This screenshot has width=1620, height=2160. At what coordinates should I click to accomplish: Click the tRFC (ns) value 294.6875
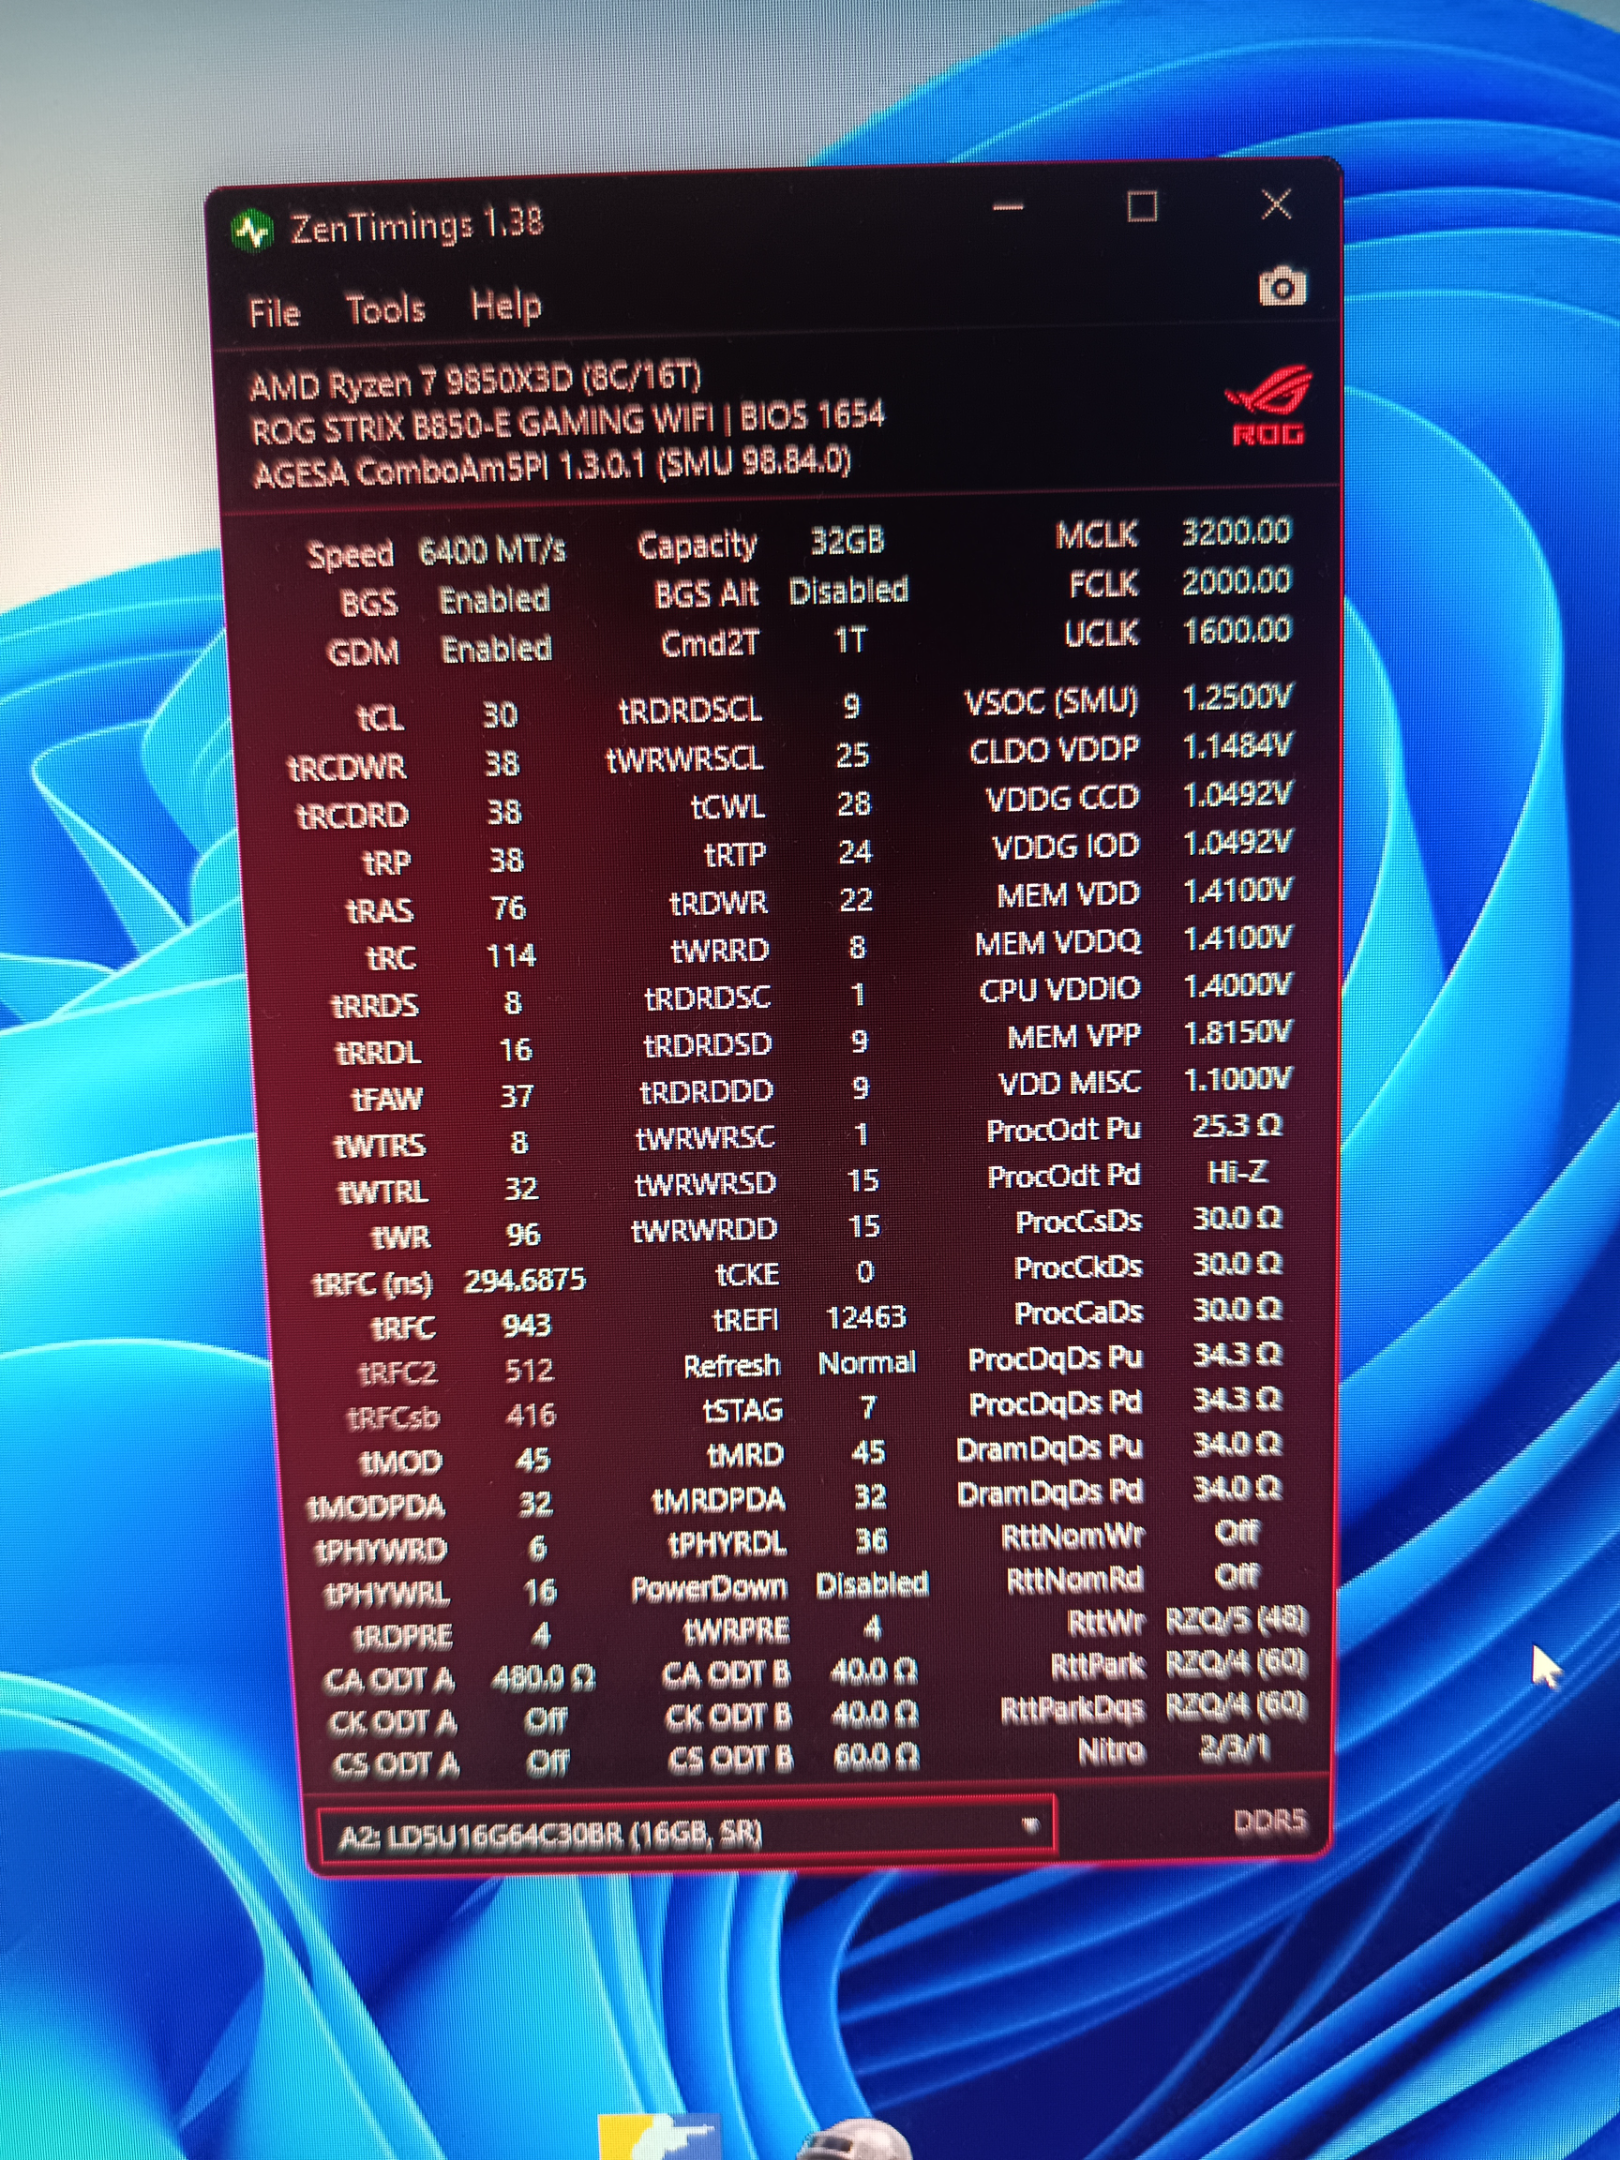[524, 1280]
